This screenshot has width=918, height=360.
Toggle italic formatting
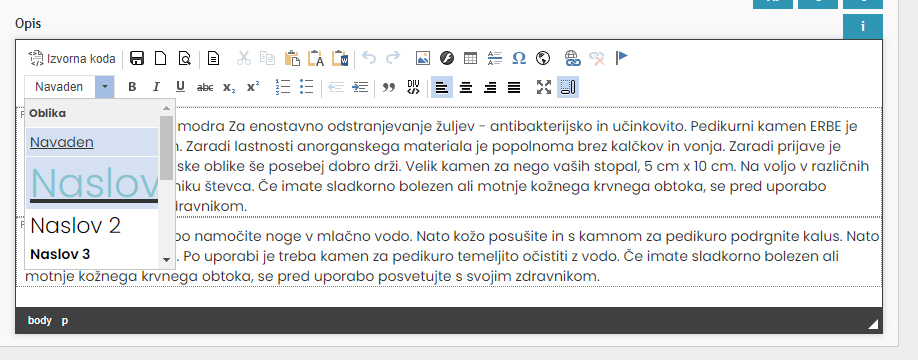156,87
